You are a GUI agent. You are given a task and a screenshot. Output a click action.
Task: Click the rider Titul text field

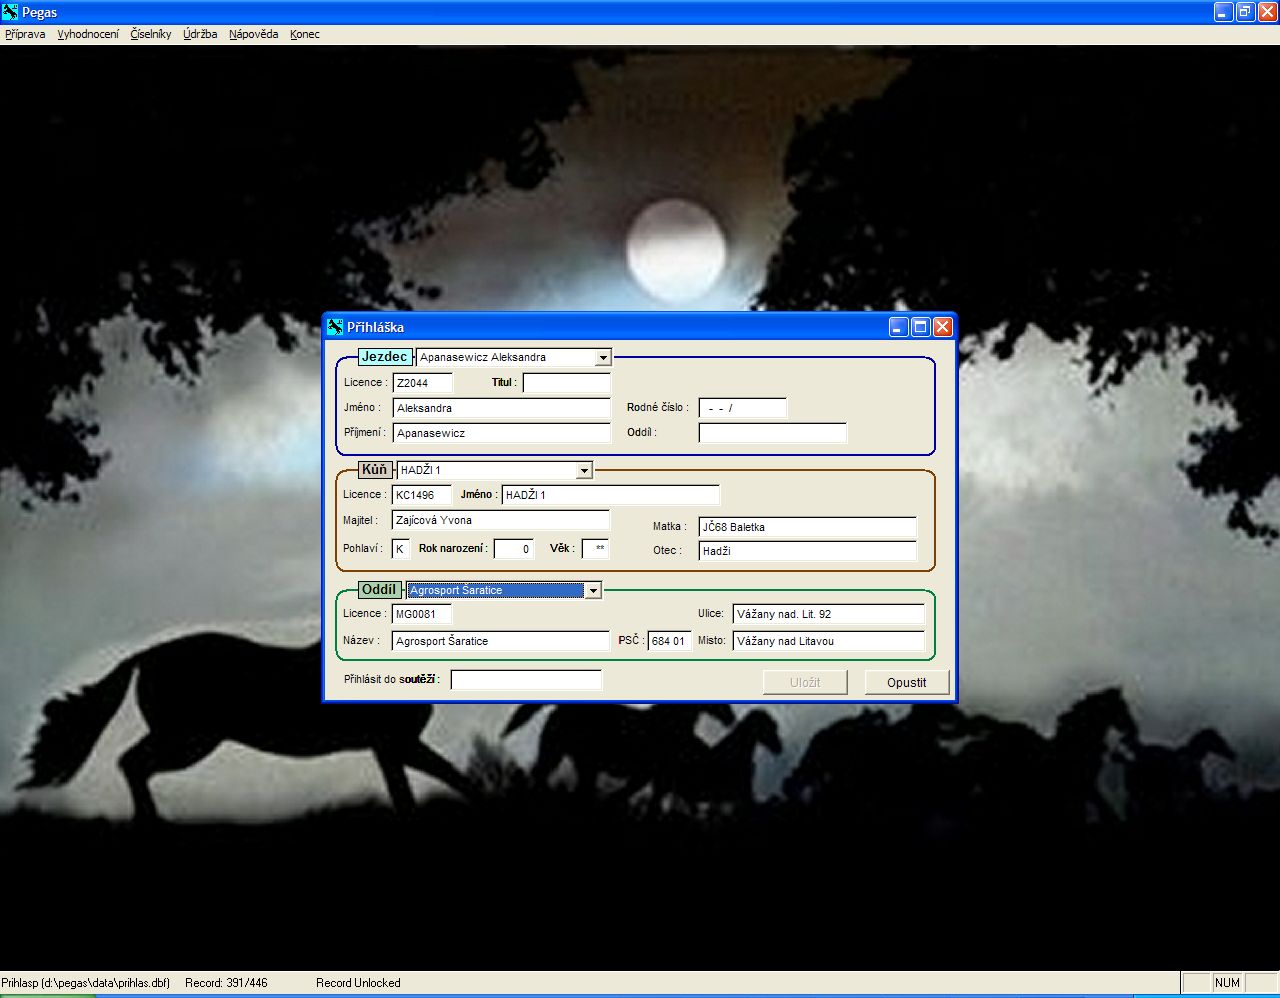point(566,383)
